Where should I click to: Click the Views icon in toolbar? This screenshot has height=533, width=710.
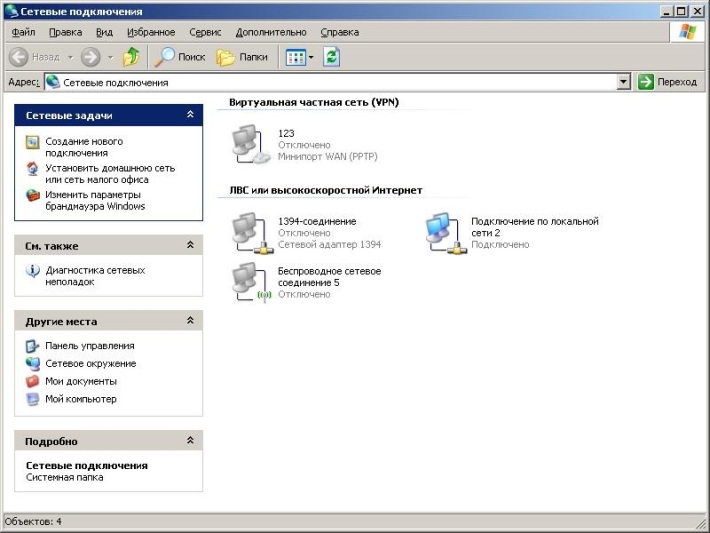pos(296,58)
